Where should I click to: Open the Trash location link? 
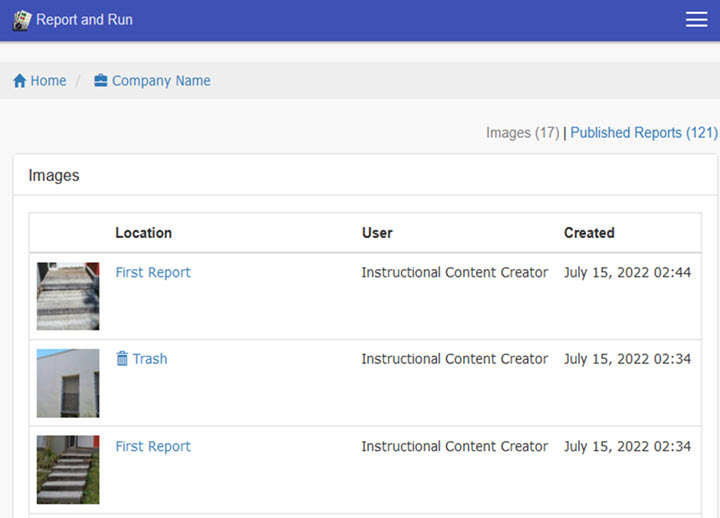pyautogui.click(x=150, y=359)
